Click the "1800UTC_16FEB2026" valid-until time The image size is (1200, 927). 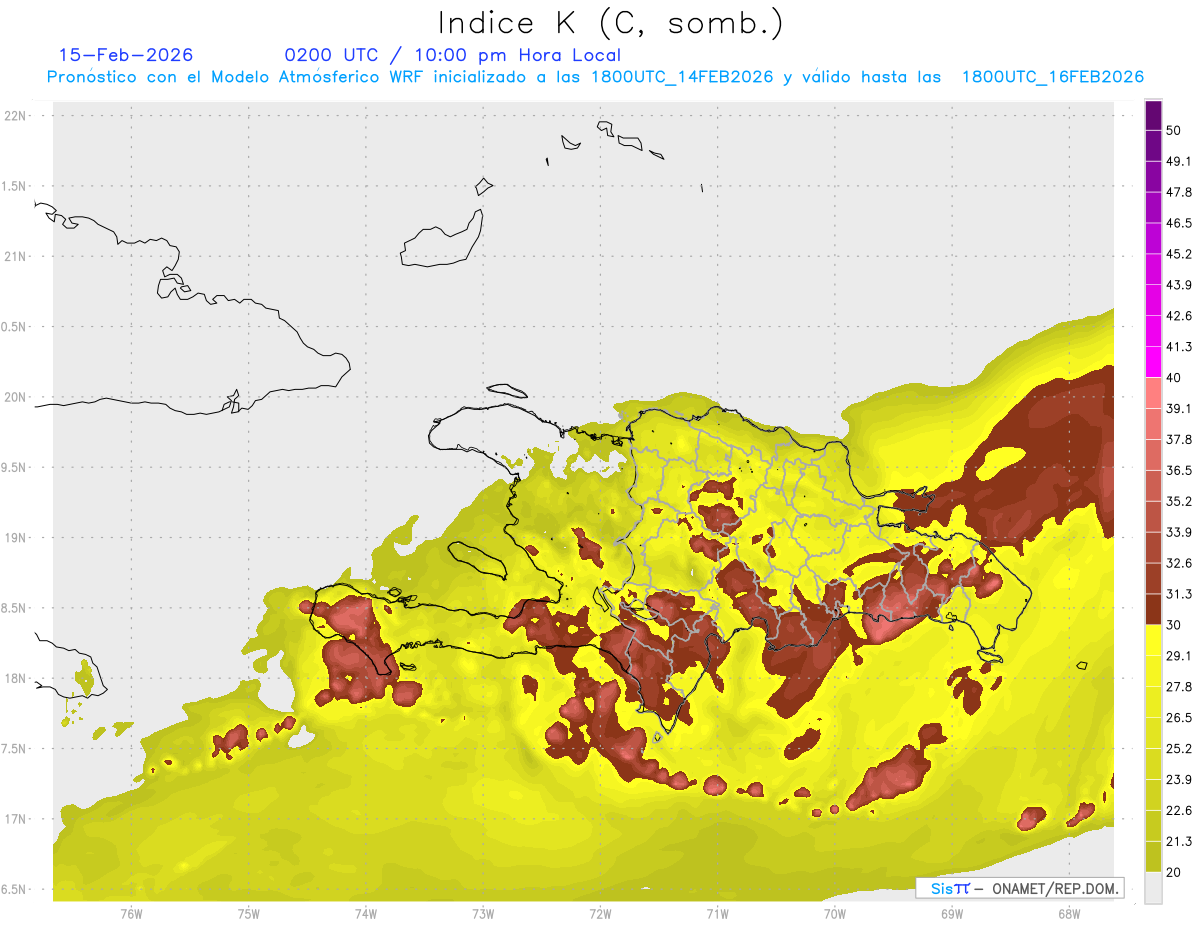[1053, 77]
